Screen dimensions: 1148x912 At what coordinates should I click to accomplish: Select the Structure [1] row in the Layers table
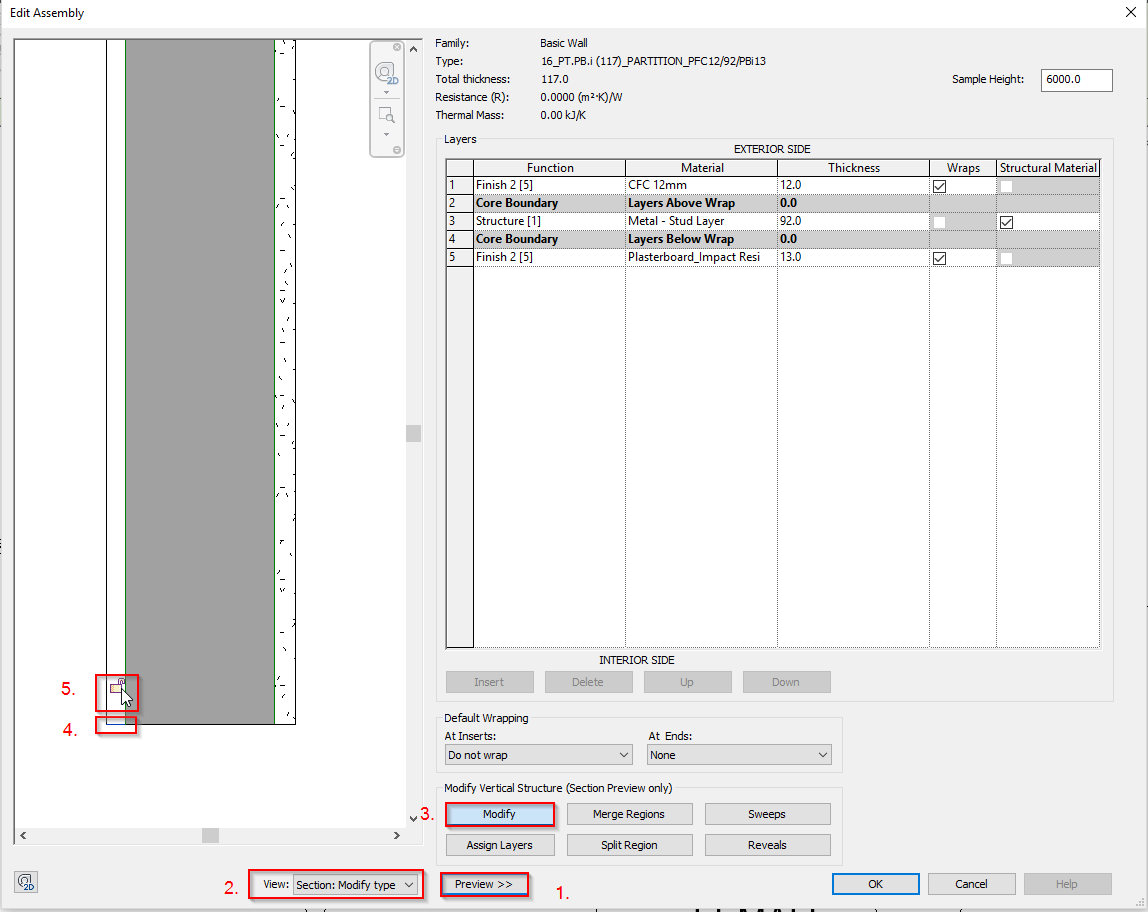tap(548, 221)
